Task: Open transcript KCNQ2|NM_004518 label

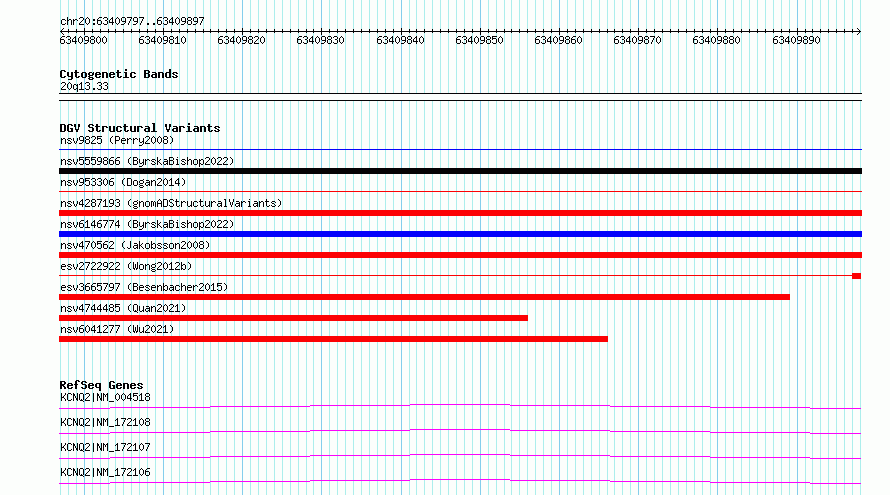Action: click(105, 397)
